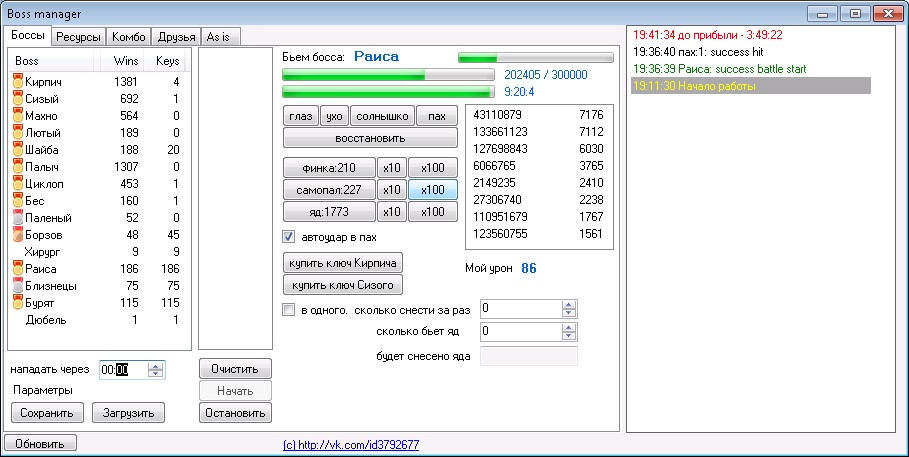Hit the пах attack button
The width and height of the screenshot is (909, 457).
pyautogui.click(x=437, y=117)
